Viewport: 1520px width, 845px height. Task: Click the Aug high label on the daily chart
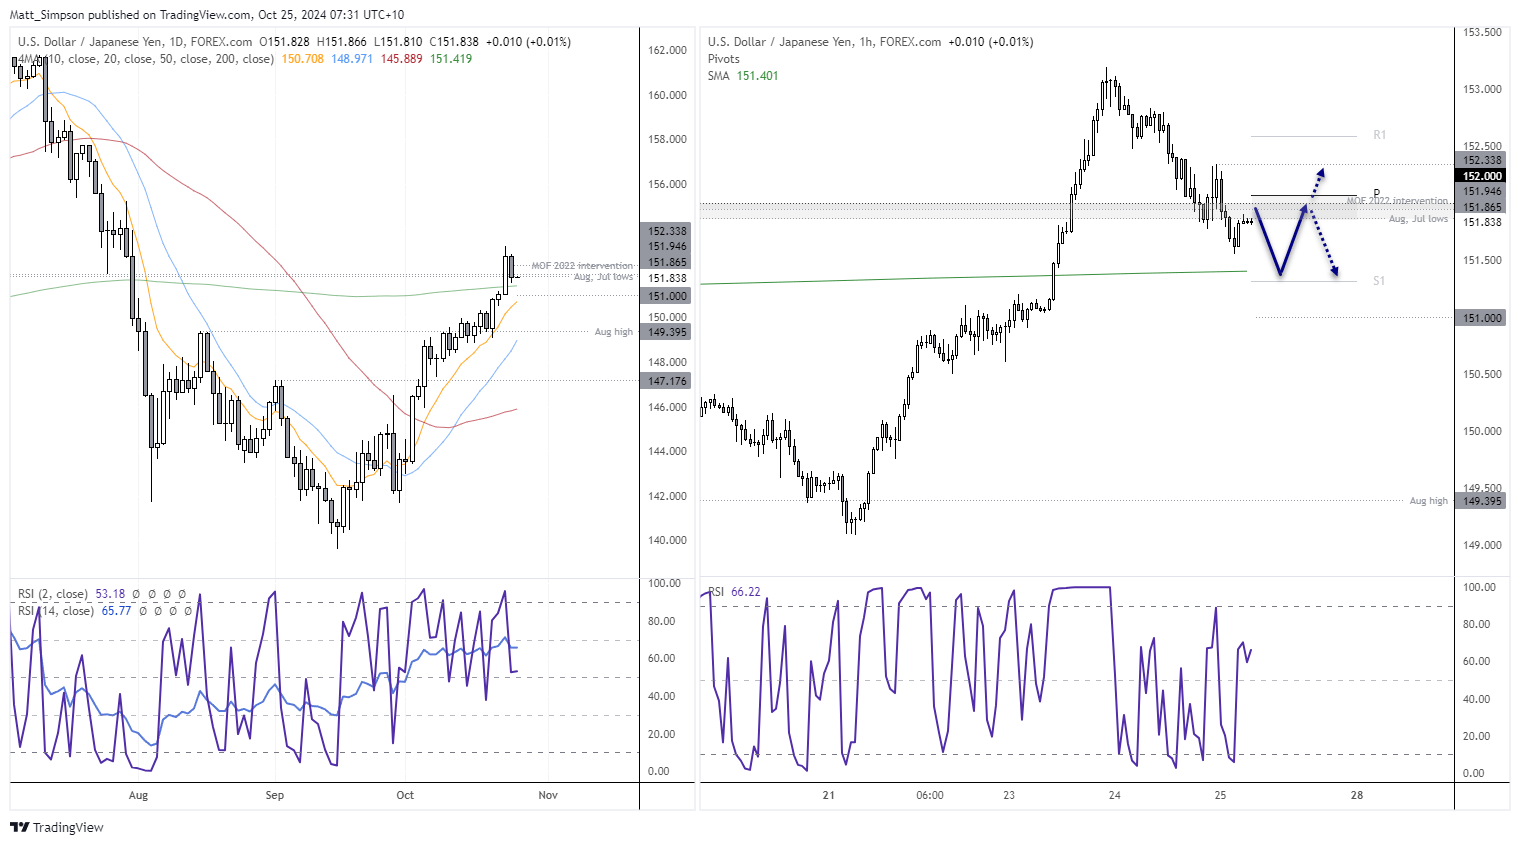point(614,332)
